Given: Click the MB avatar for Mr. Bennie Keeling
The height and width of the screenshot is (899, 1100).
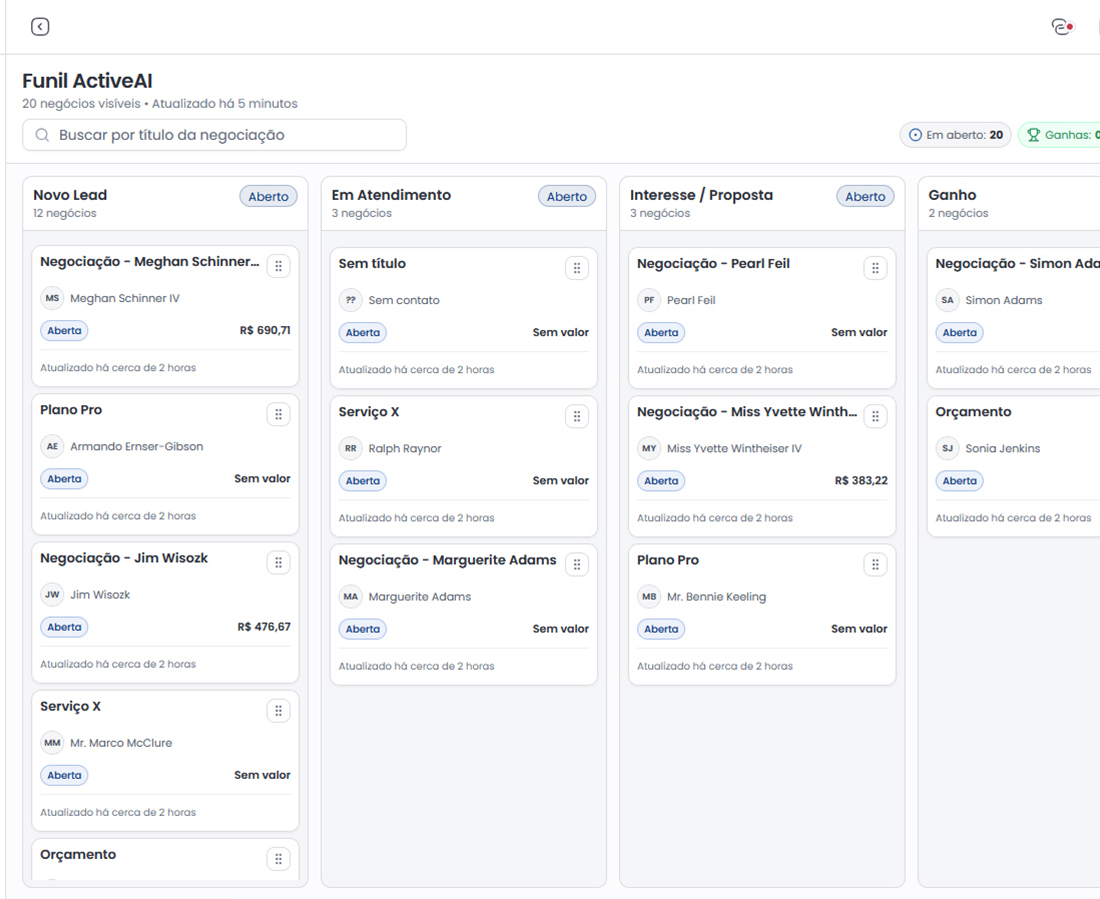Looking at the screenshot, I should click(649, 597).
